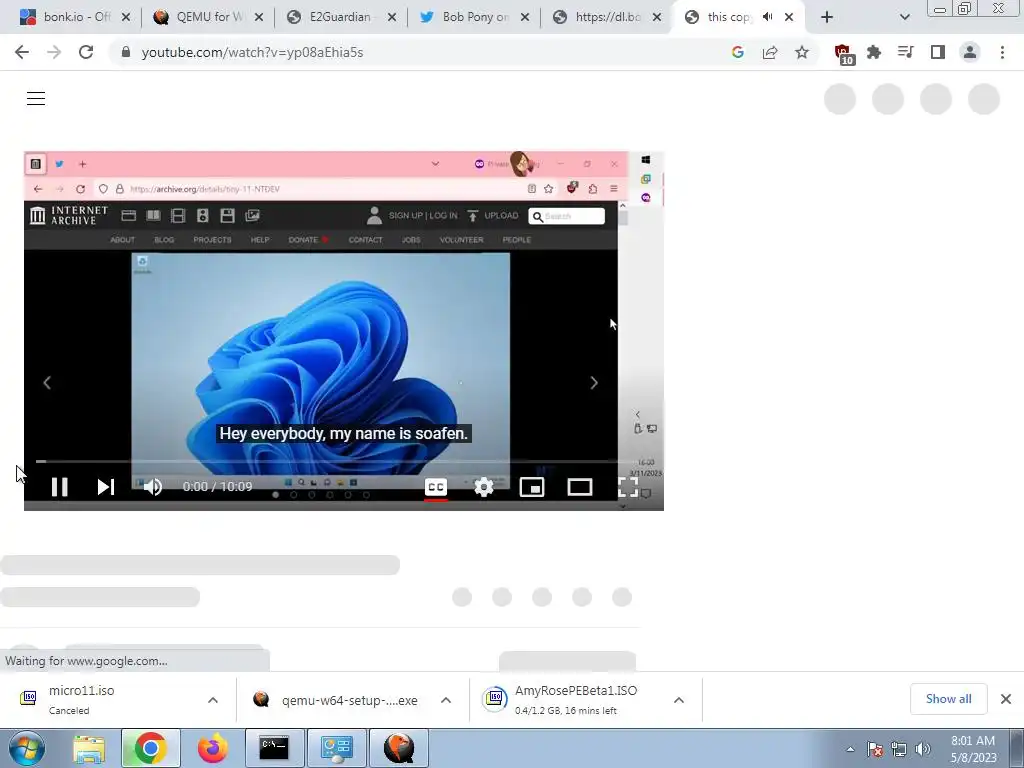Go back to previous page
Image resolution: width=1024 pixels, height=768 pixels.
22,52
